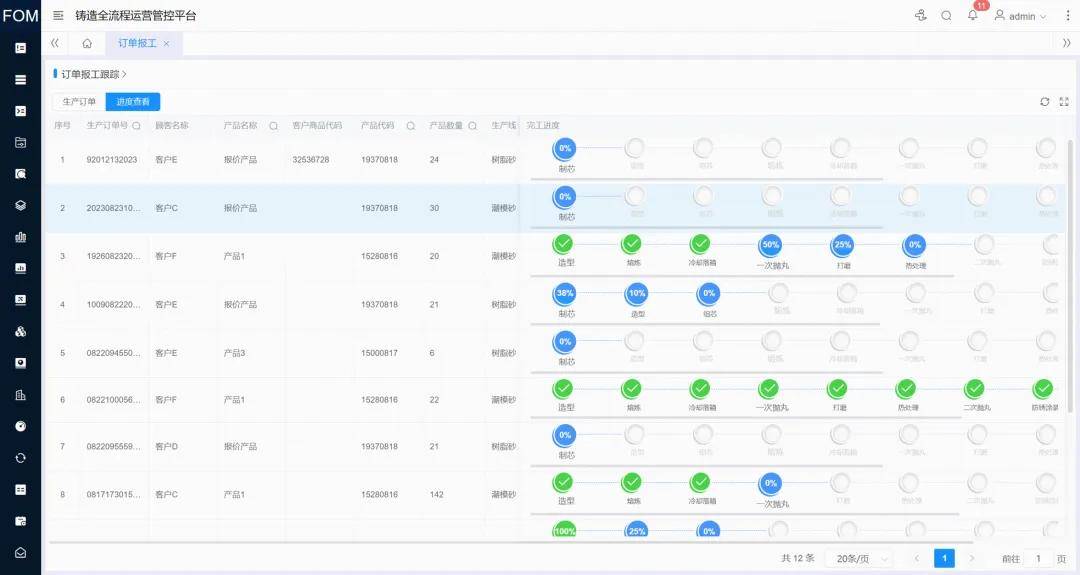Refresh the order progress table
Screen dimensions: 1080x575
click(x=1045, y=102)
